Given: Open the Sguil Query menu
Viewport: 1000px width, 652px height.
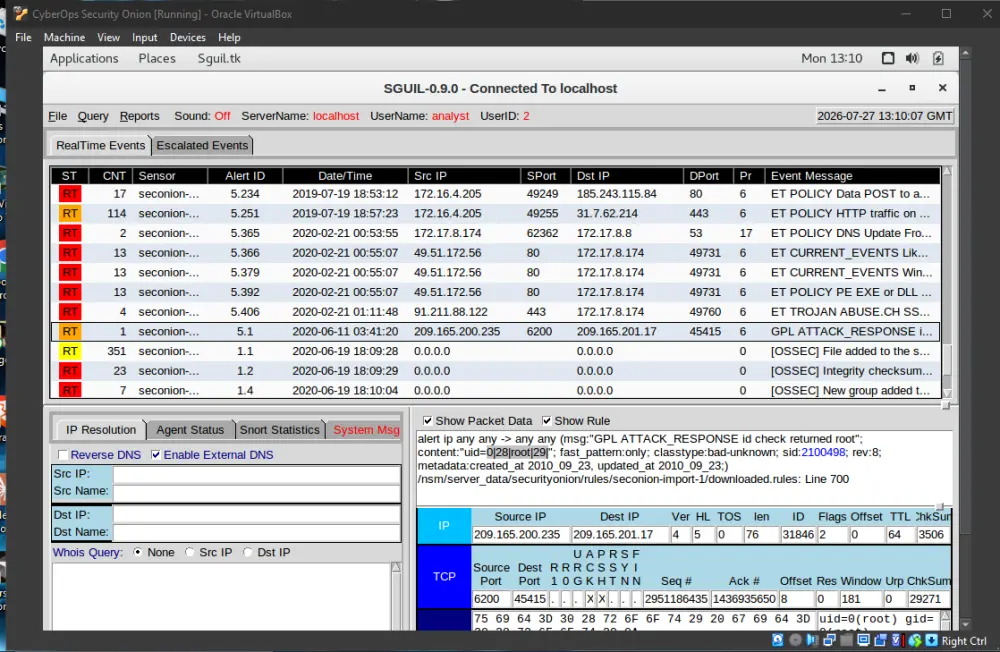Looking at the screenshot, I should [x=93, y=116].
